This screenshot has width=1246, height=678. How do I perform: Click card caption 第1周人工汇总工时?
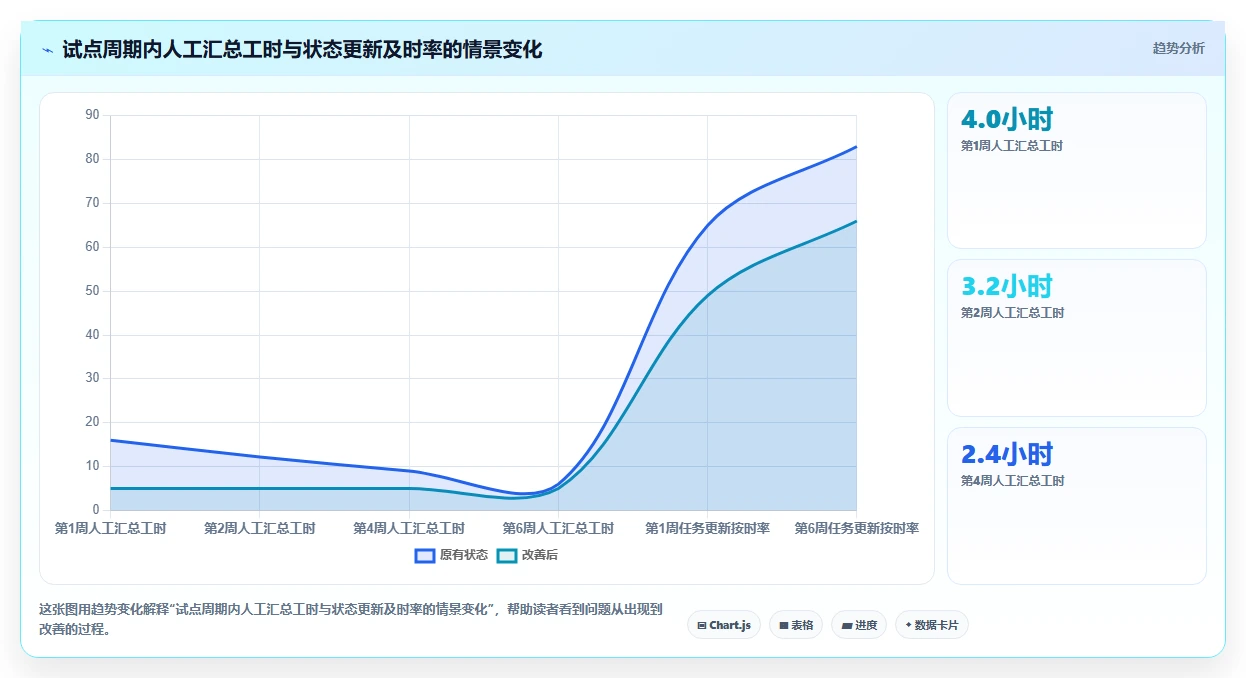tap(1011, 146)
